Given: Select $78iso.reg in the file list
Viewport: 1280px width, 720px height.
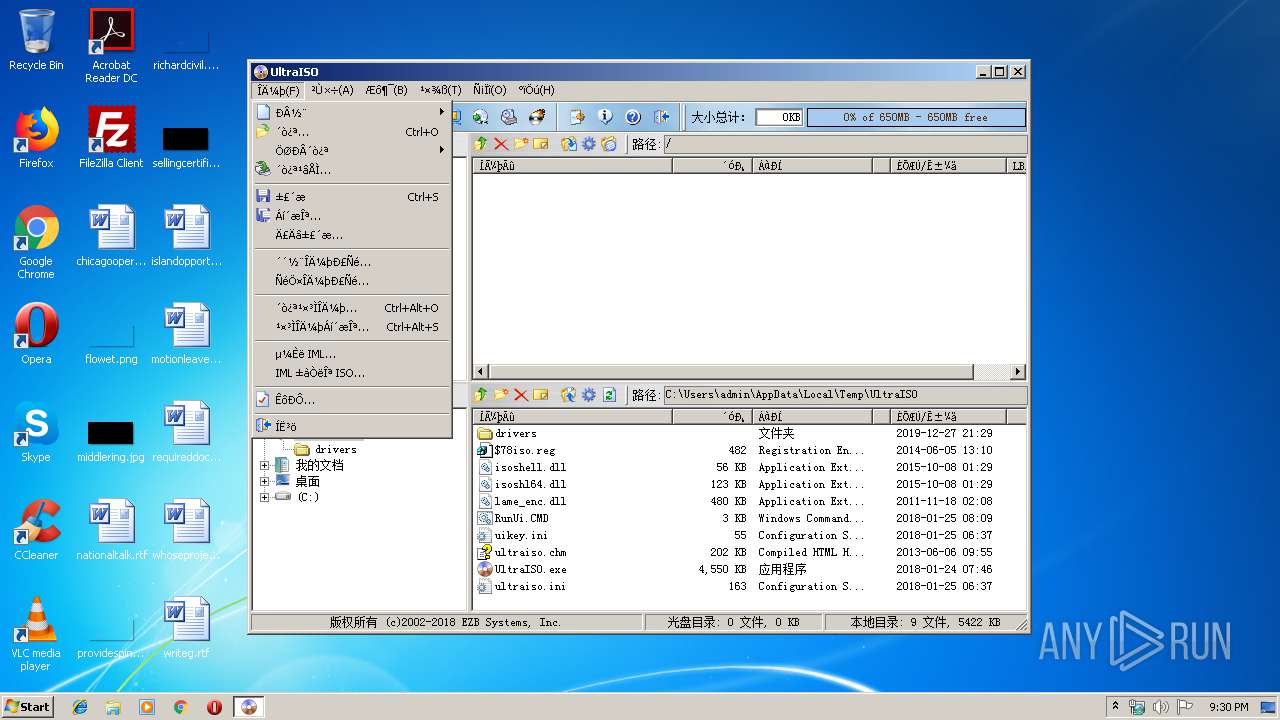Looking at the screenshot, I should pyautogui.click(x=516, y=450).
